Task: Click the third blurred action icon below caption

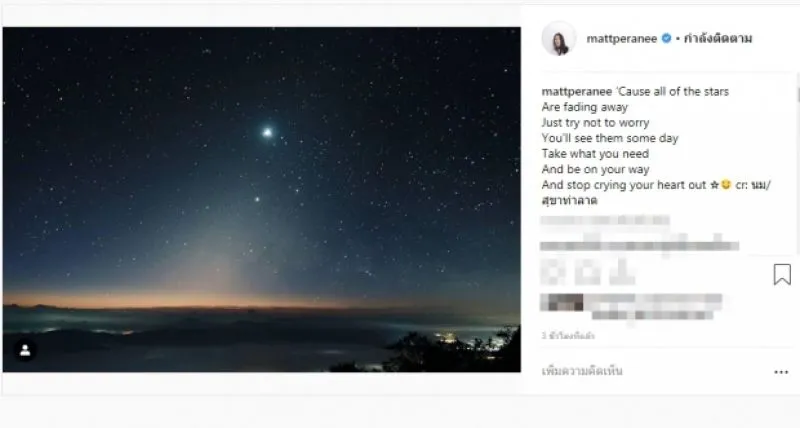Action: tap(622, 271)
